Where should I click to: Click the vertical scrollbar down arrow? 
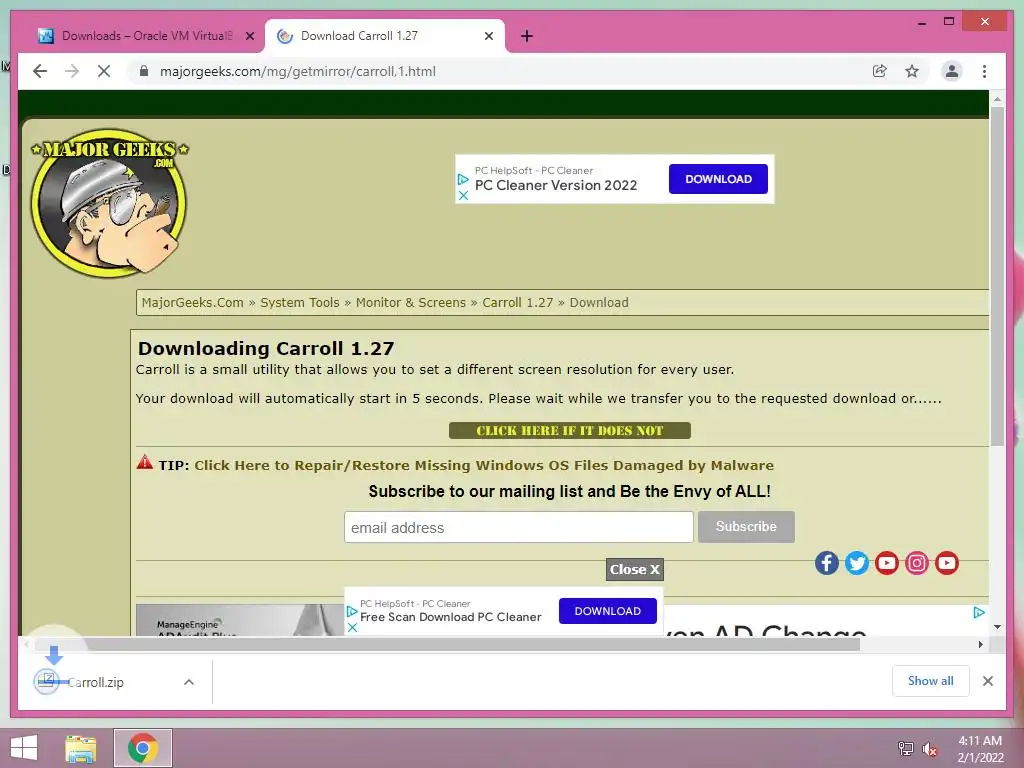coord(997,627)
